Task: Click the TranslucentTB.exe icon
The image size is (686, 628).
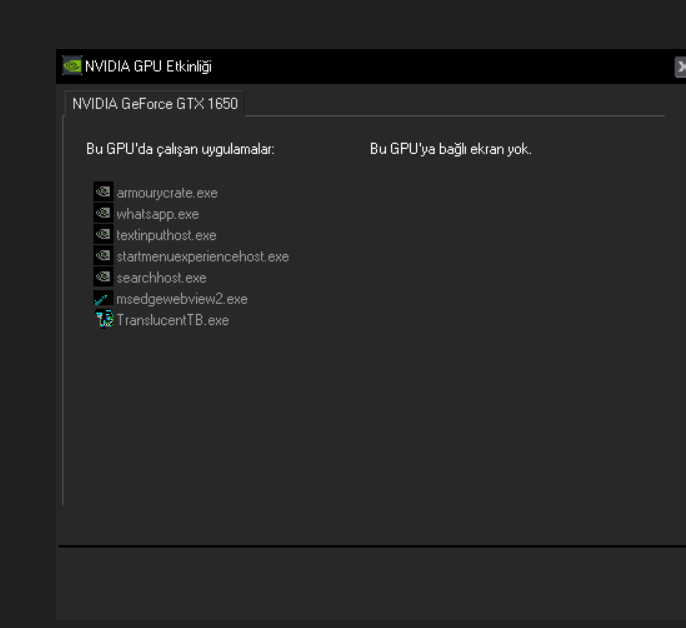Action: click(x=104, y=319)
